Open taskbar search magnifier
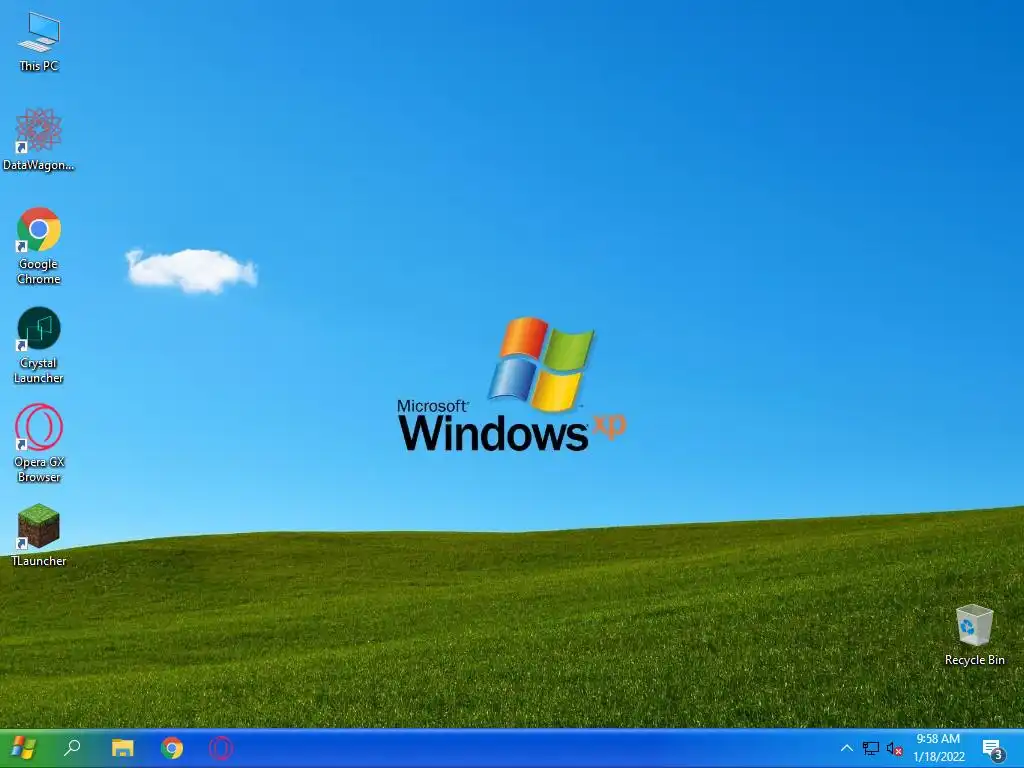 click(x=72, y=748)
